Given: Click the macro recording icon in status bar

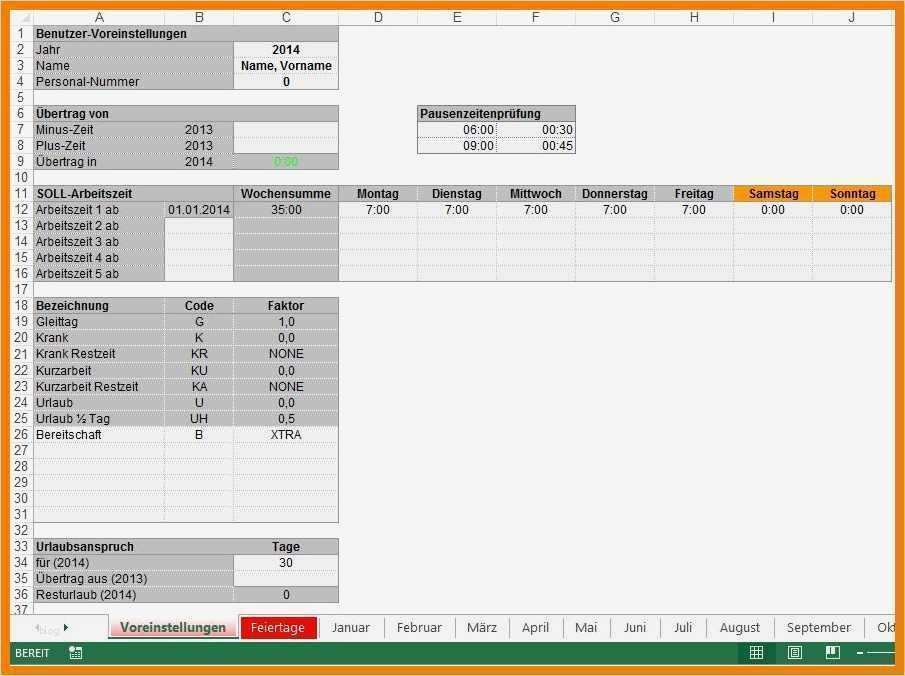Looking at the screenshot, I should (76, 653).
